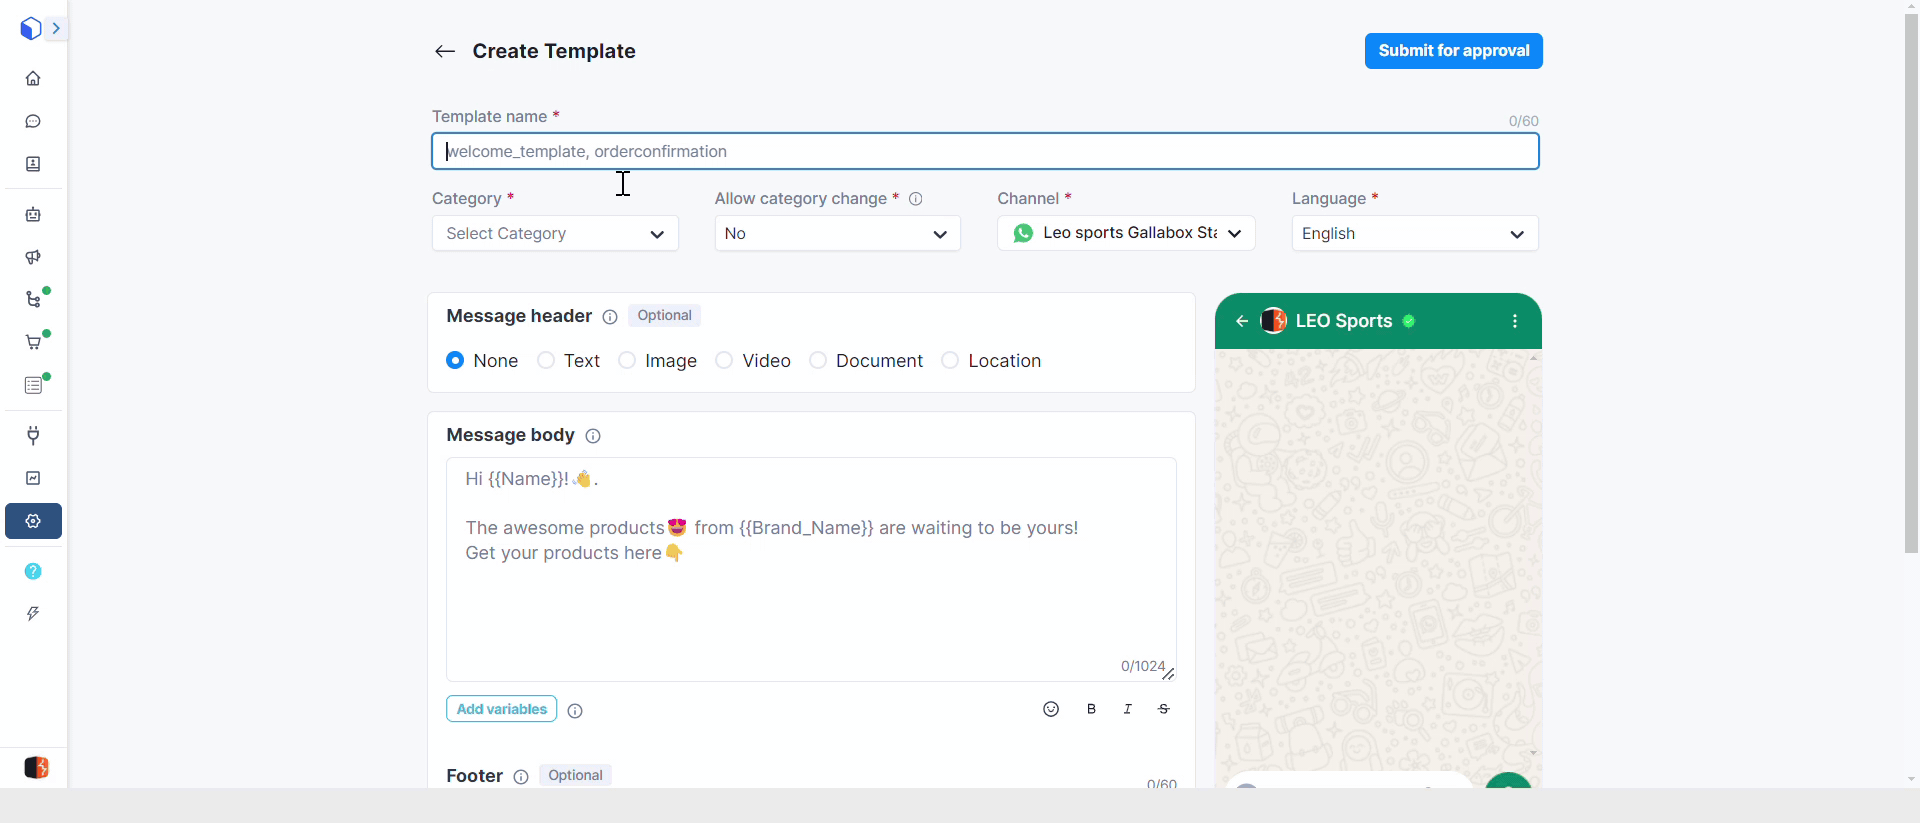Choose the Location header radio option

[950, 360]
